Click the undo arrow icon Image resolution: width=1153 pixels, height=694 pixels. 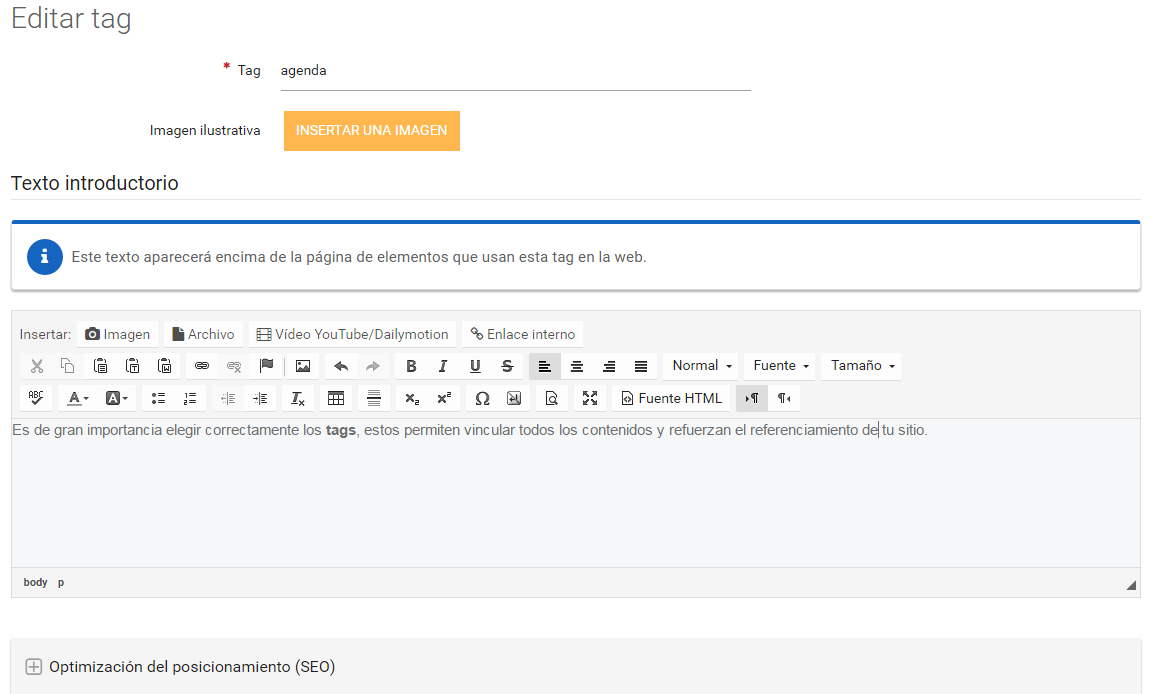(341, 366)
